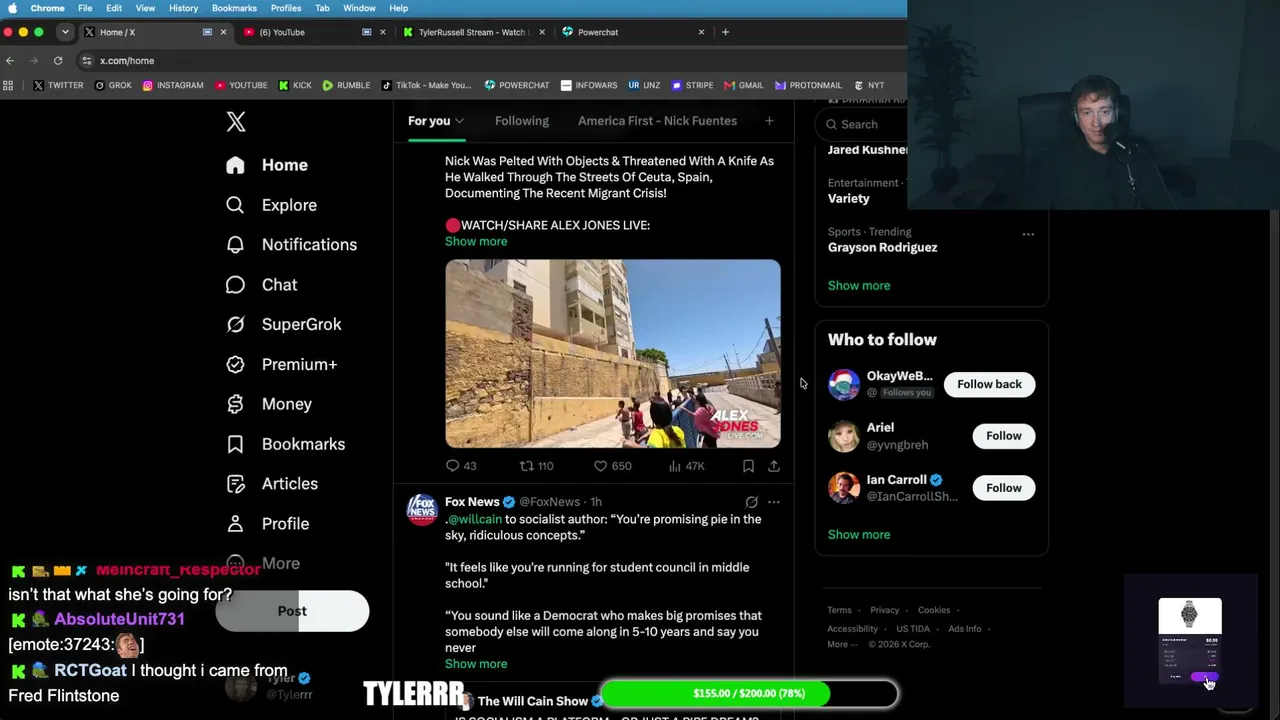The height and width of the screenshot is (720, 1280).
Task: Reload the current page
Action: point(58,61)
